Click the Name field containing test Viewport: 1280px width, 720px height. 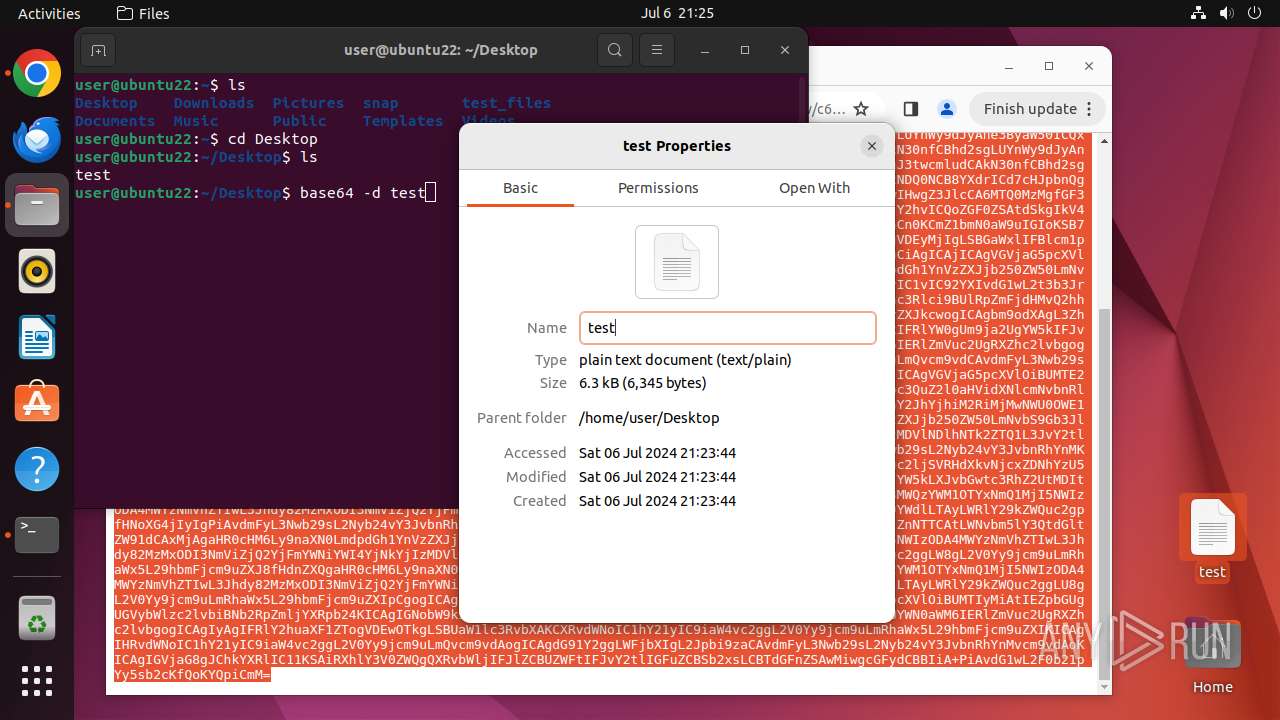727,328
